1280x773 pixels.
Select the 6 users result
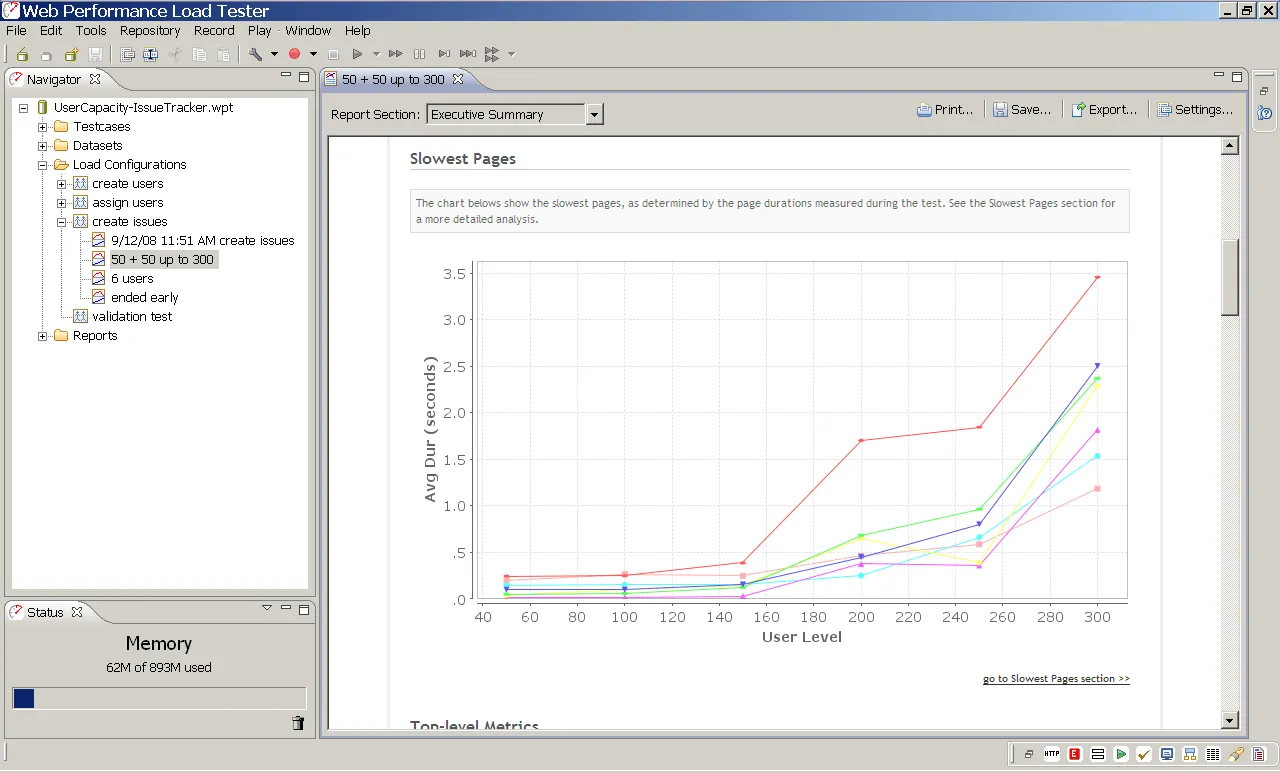[132, 279]
